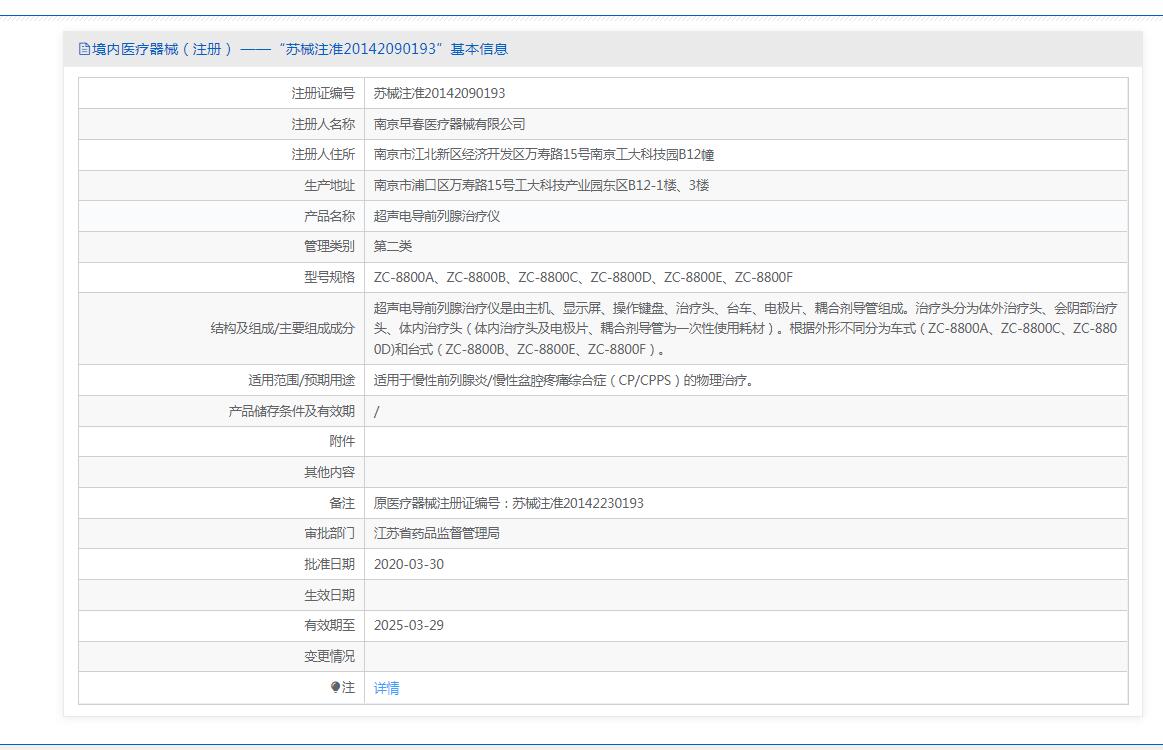Select the 生效日期 label
Screen dimensions: 1163x750
(x=329, y=595)
